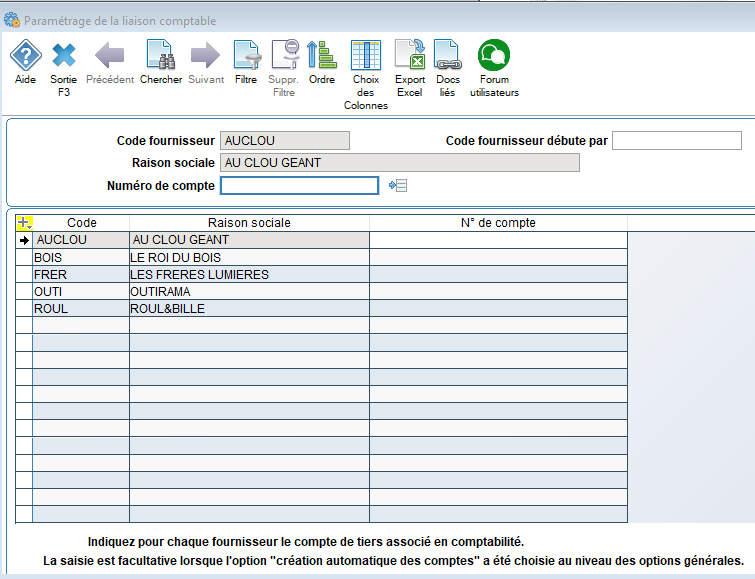
Task: Select the FRER code cell
Action: [x=81, y=275]
